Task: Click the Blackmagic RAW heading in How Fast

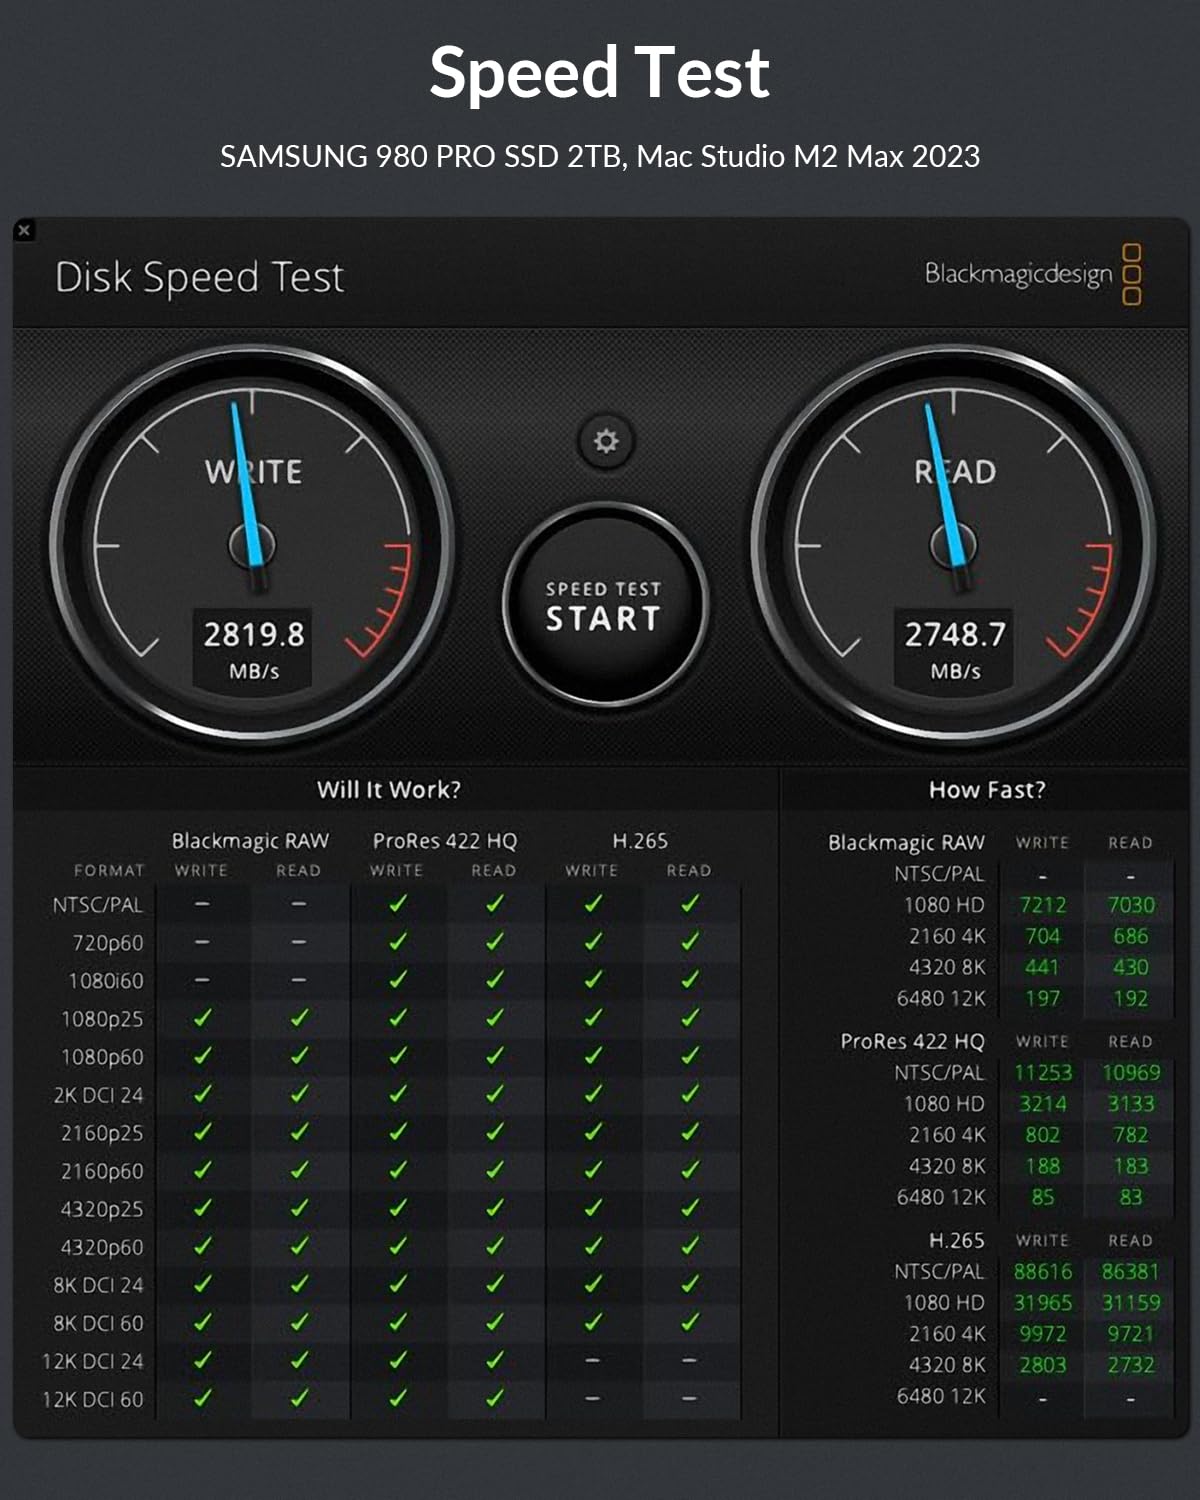Action: pos(906,843)
